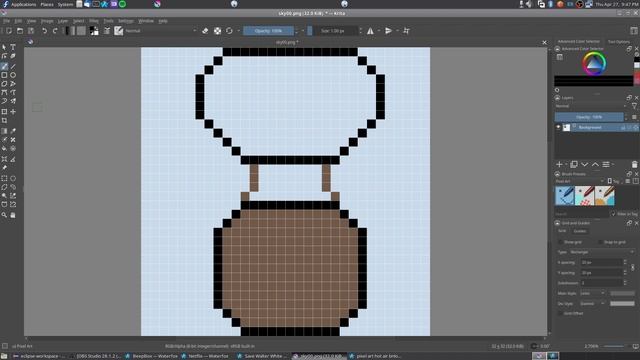Open the Layer menu
Viewport: 640px width, 360px height.
62,21
